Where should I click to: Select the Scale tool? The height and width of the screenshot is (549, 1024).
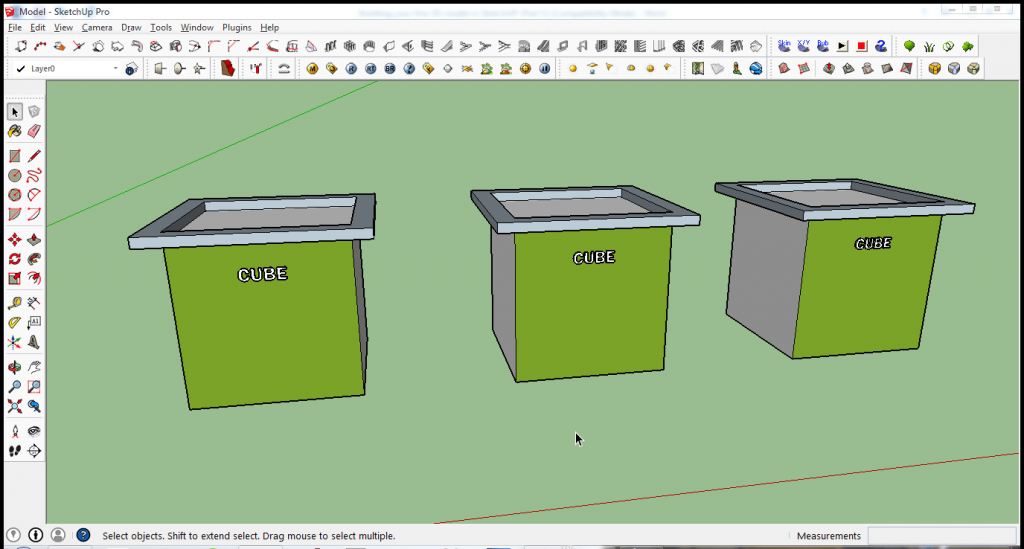coord(14,279)
